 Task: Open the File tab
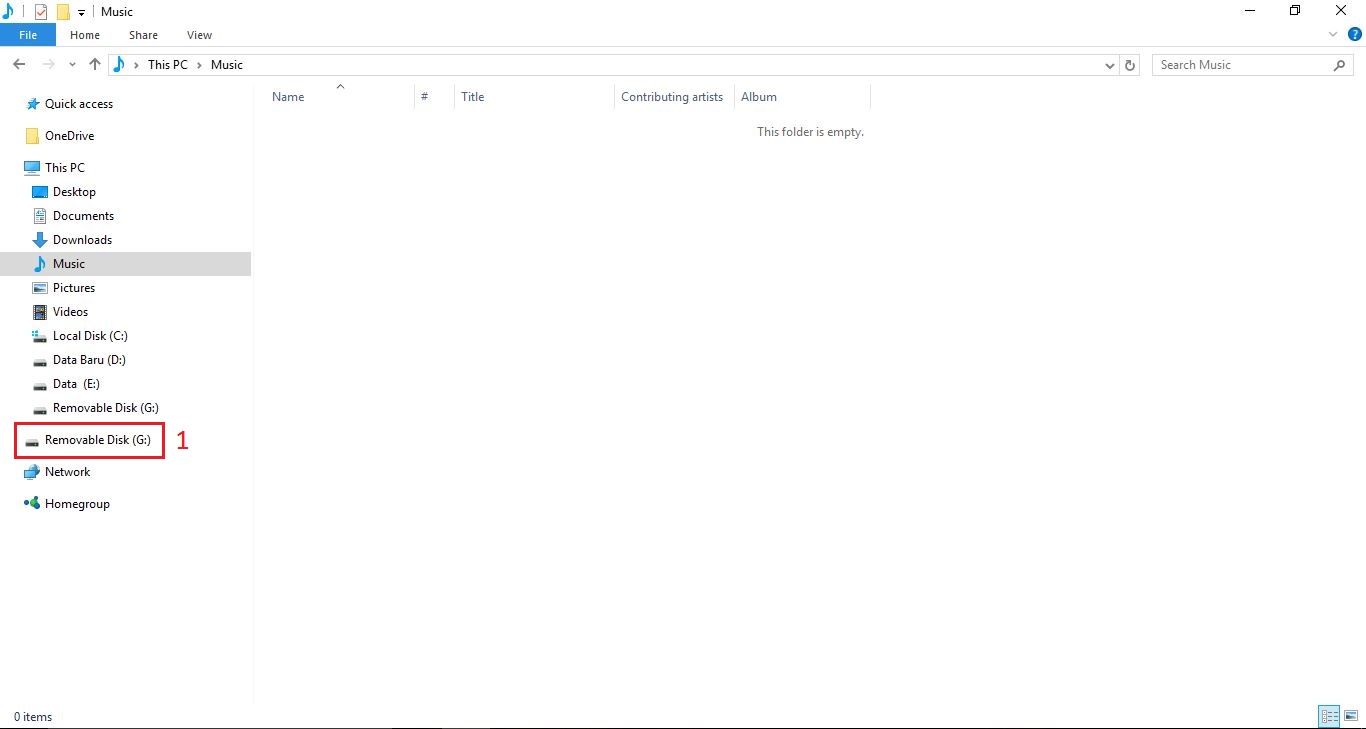coord(28,35)
